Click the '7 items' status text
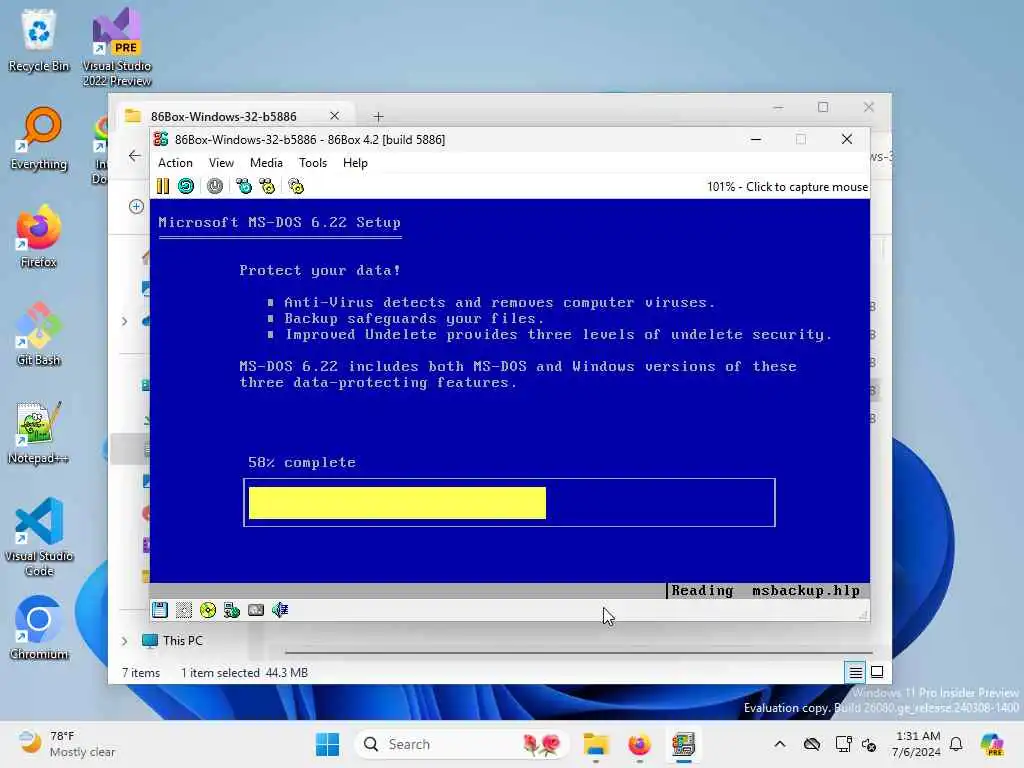The image size is (1024, 768). pos(141,673)
